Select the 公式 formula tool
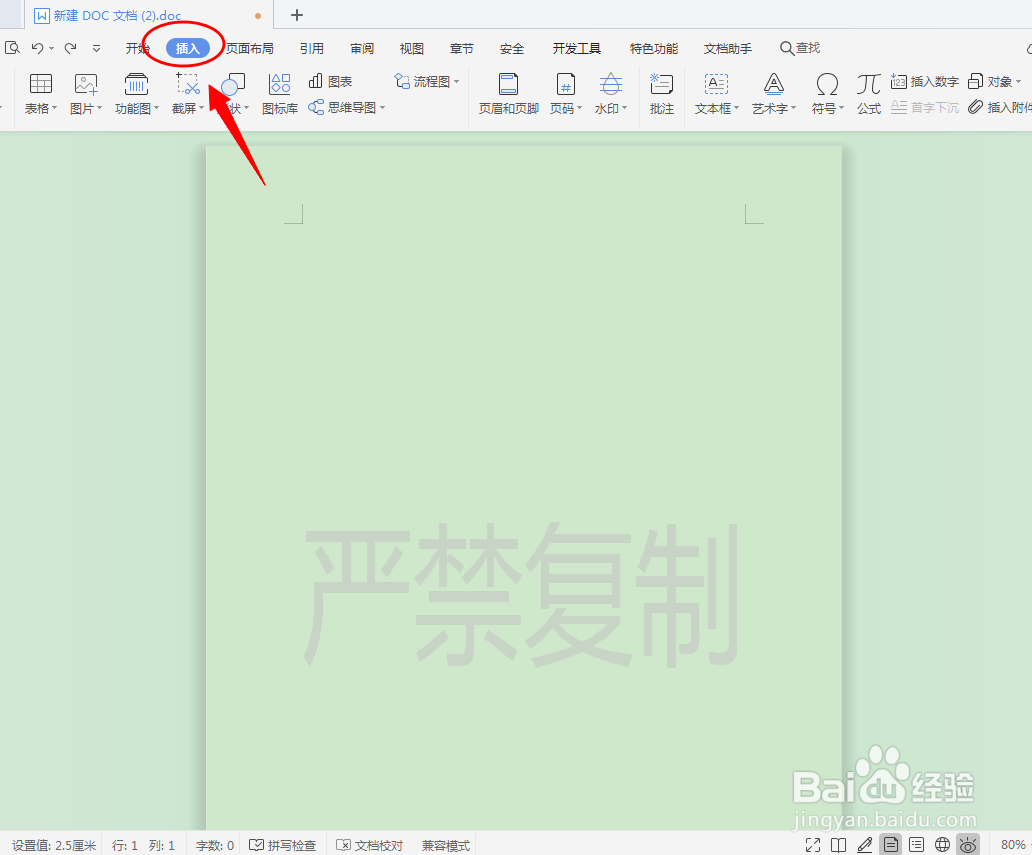1032x855 pixels. click(868, 93)
